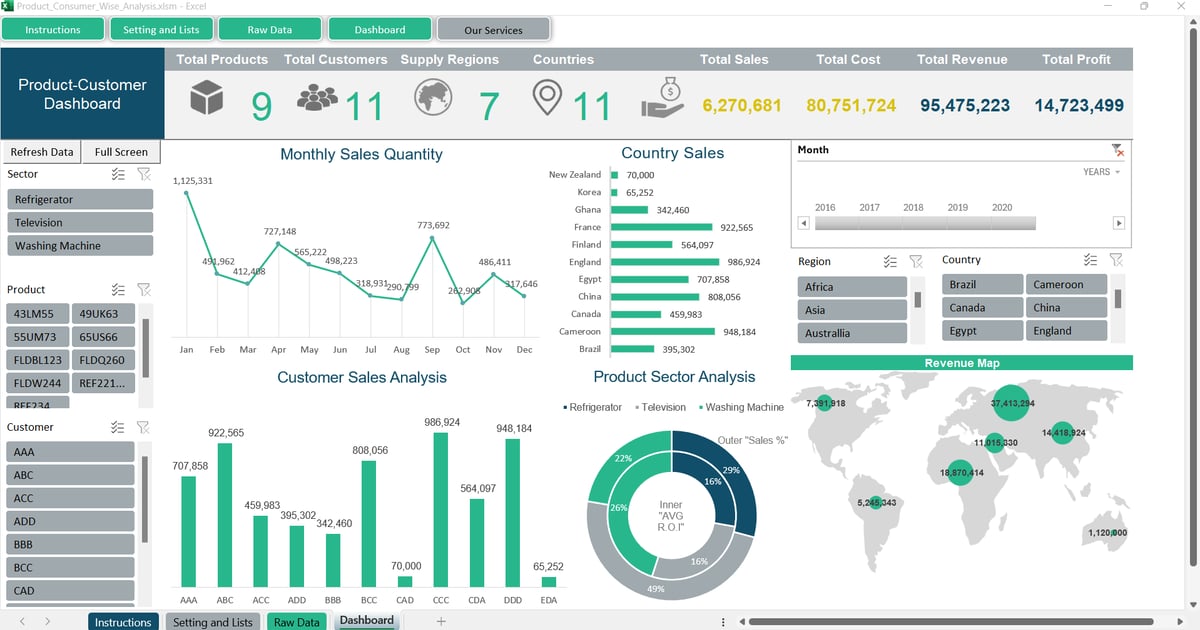Click the Refresh Data button
Image resolution: width=1200 pixels, height=630 pixels.
click(41, 151)
